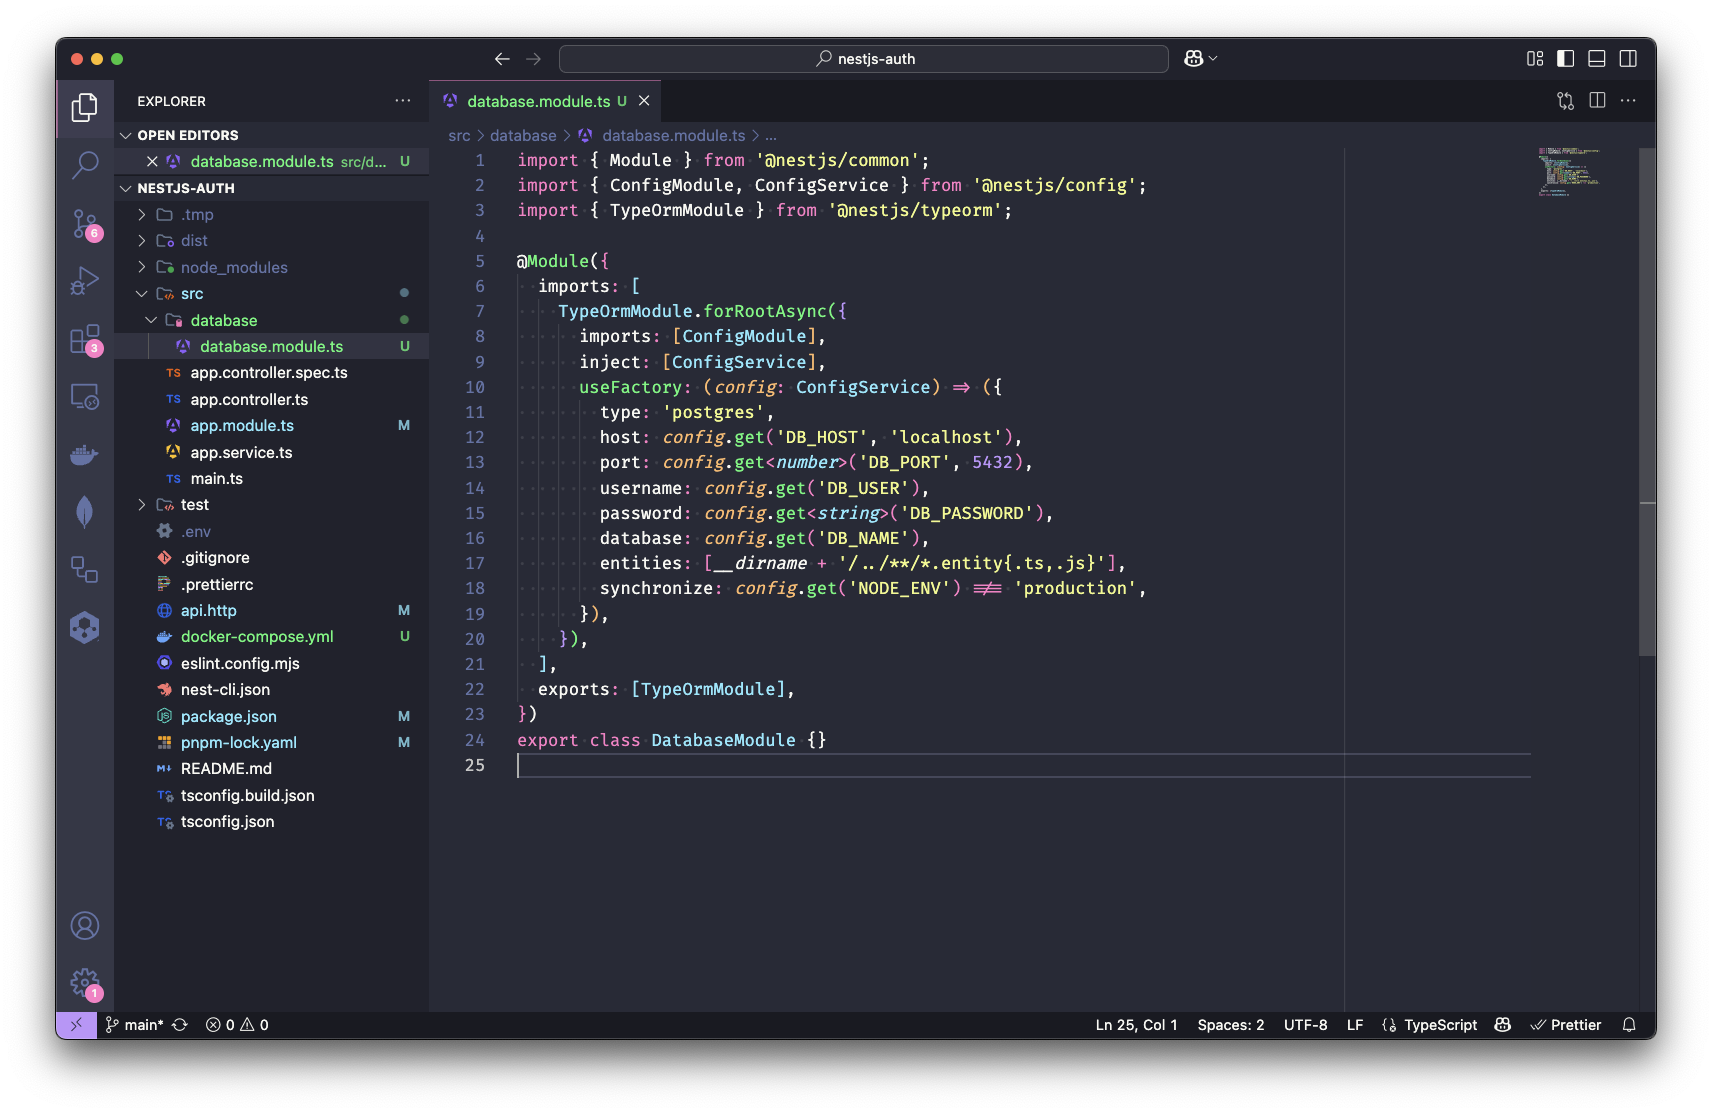Open api.http file
The image size is (1712, 1113).
[272, 611]
